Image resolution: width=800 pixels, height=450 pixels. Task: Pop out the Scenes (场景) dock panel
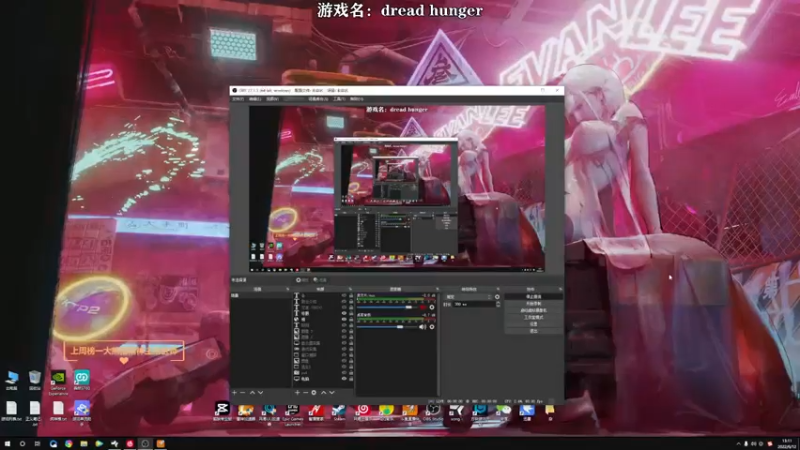(287, 289)
